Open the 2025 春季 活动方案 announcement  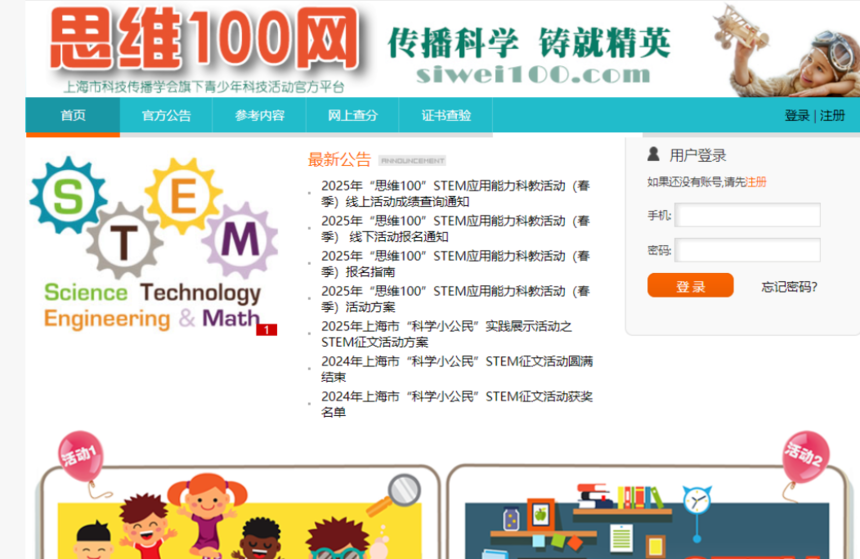click(455, 299)
